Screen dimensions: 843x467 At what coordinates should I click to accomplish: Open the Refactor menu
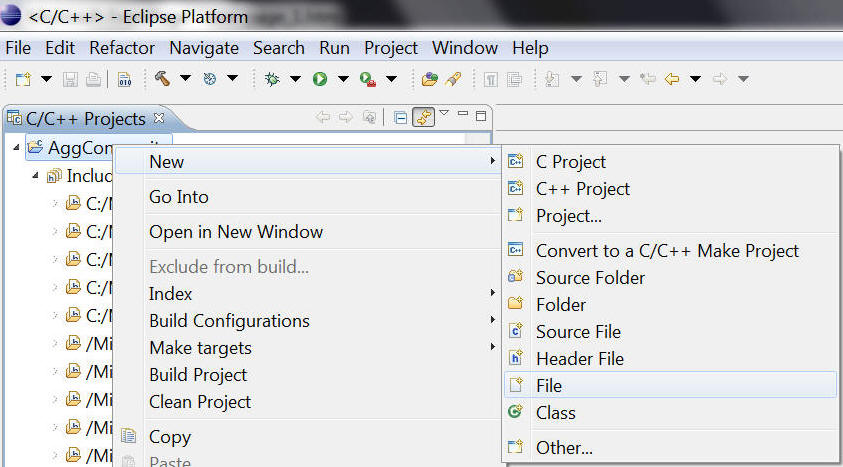click(122, 48)
